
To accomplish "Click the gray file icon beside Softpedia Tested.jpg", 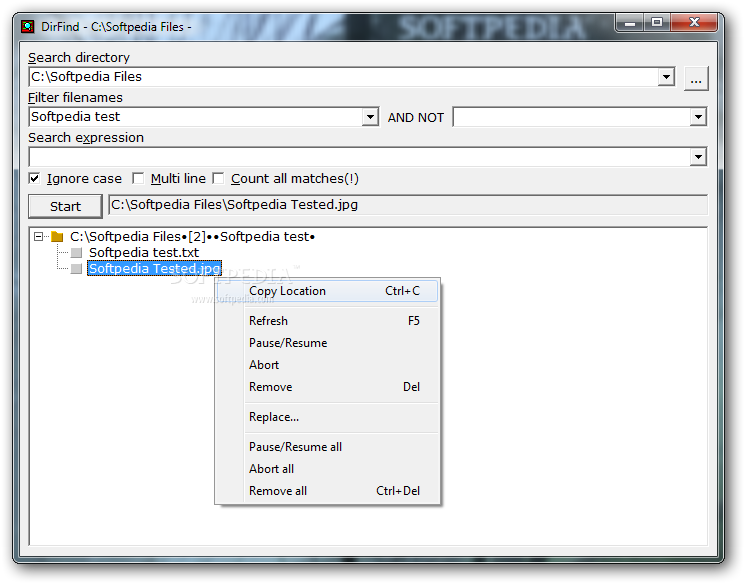I will [76, 268].
